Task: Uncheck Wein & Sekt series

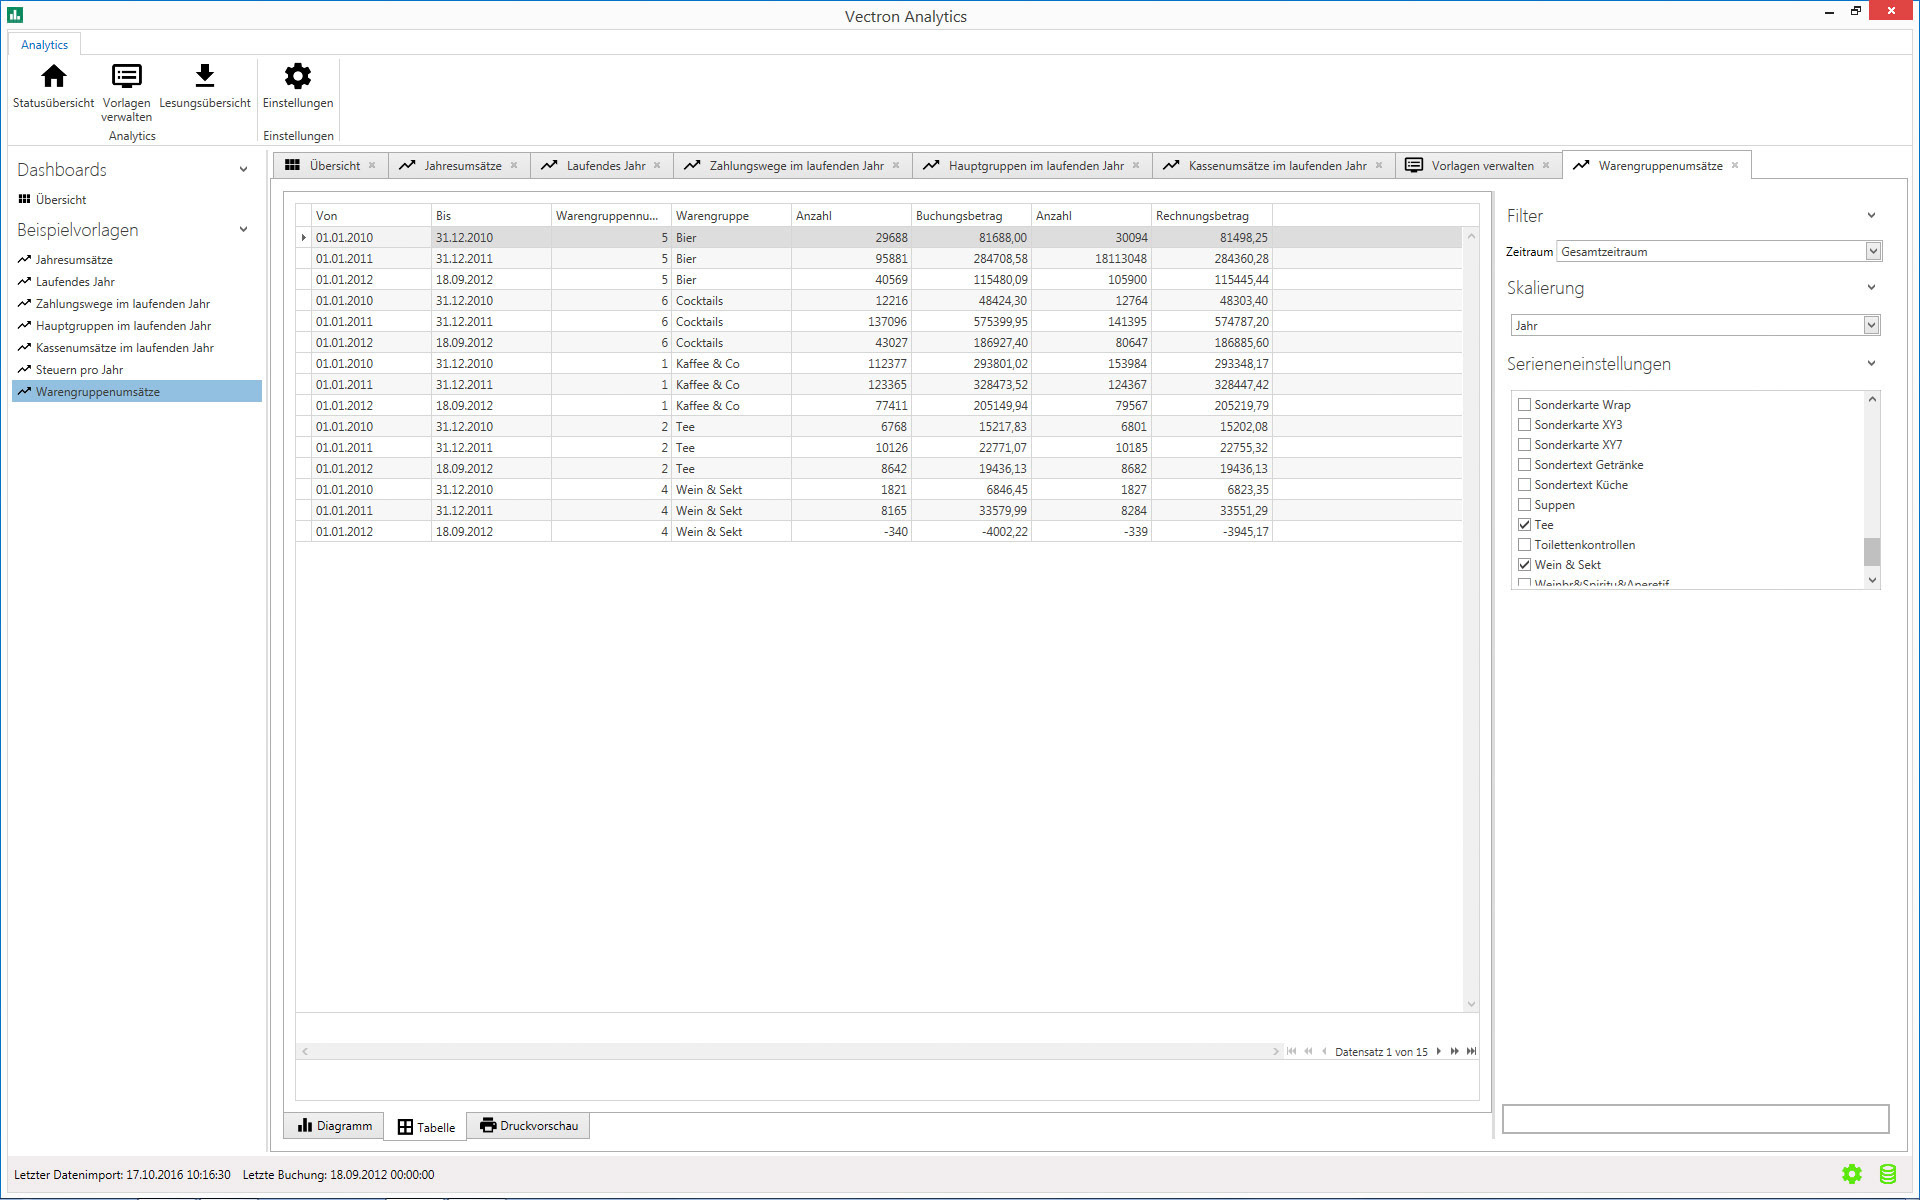Action: pyautogui.click(x=1524, y=565)
